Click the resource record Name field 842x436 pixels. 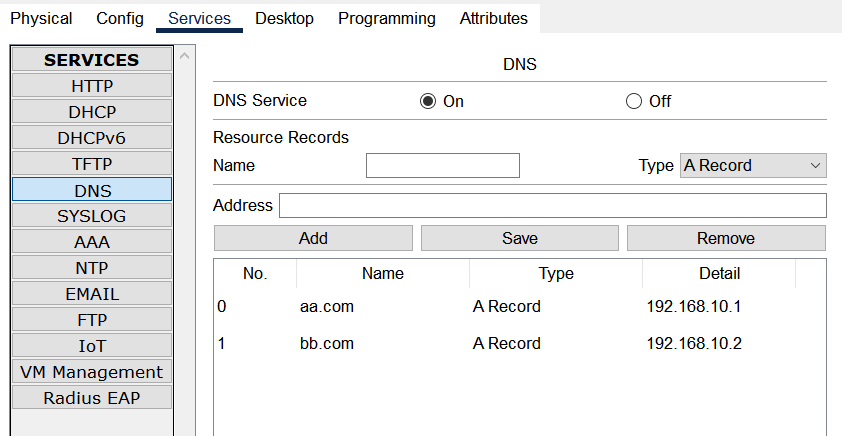(x=442, y=165)
